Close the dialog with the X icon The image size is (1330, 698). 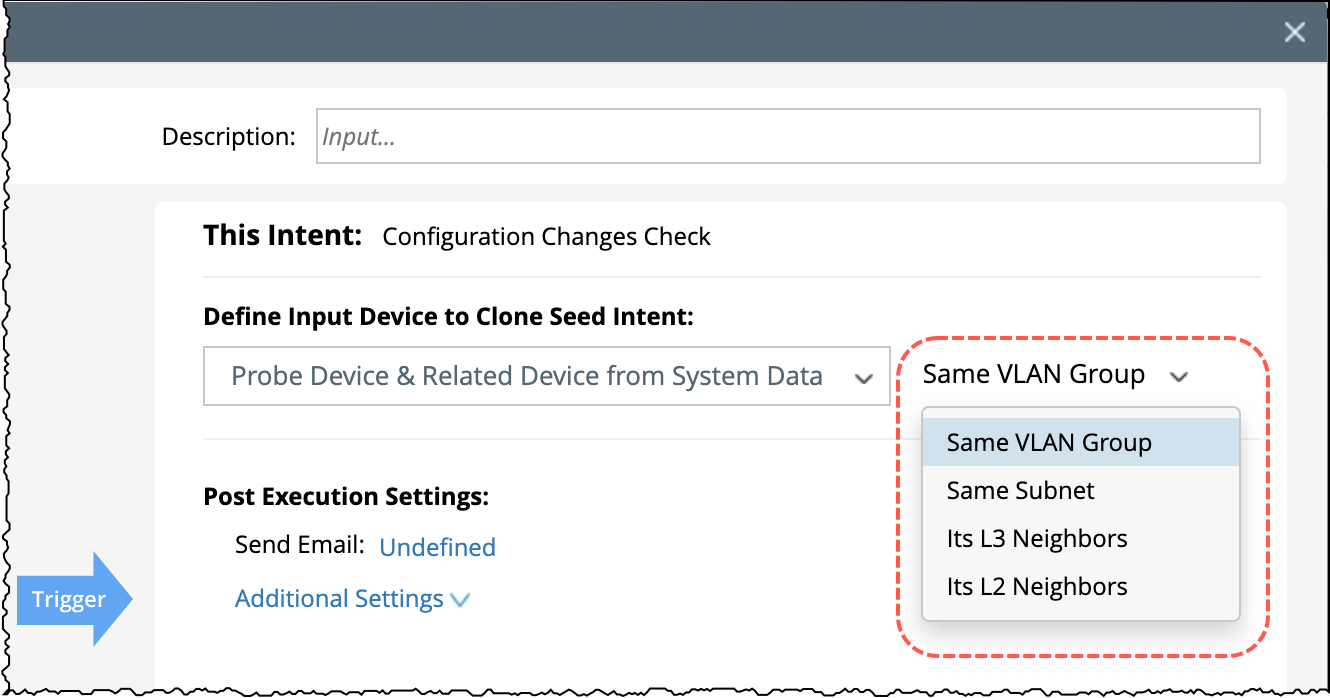1295,33
